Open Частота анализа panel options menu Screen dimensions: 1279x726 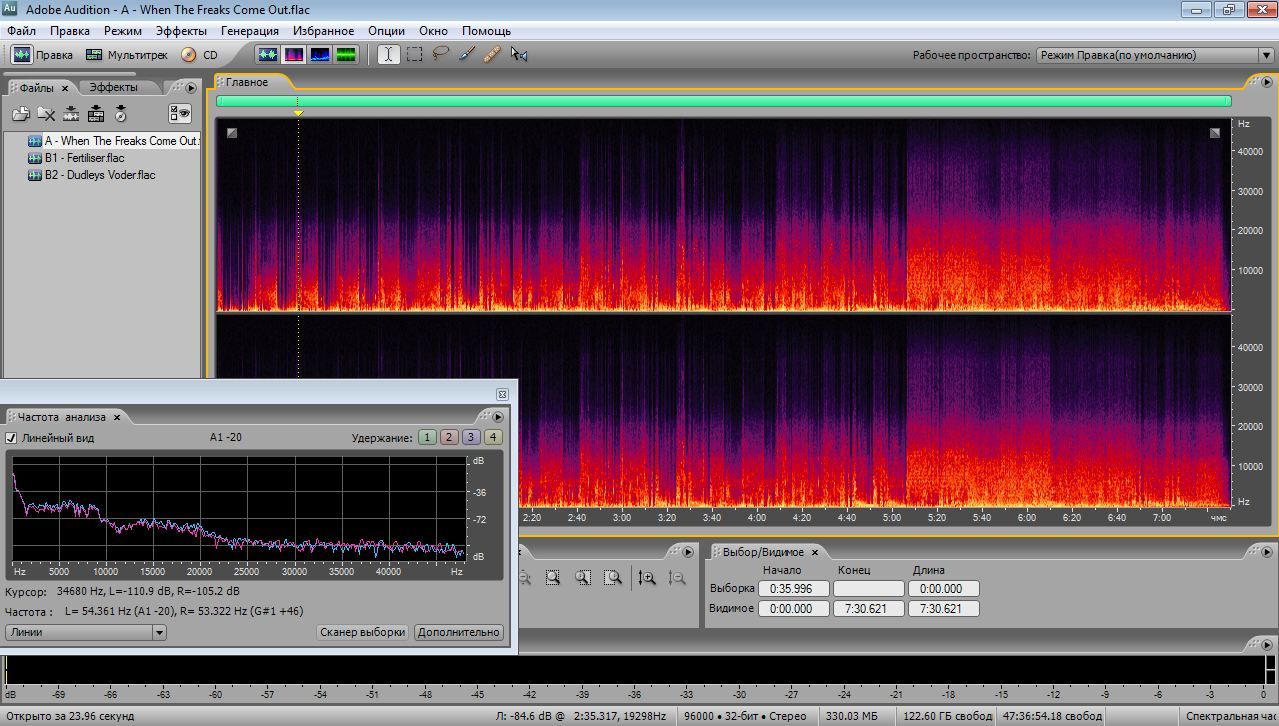coord(498,417)
